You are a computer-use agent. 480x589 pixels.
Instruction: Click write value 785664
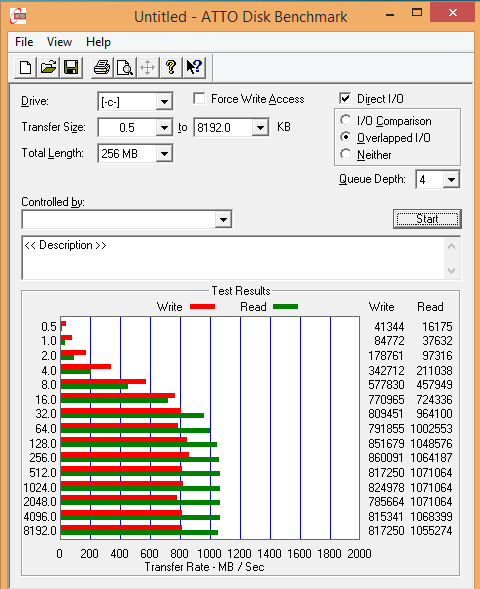[x=386, y=501]
